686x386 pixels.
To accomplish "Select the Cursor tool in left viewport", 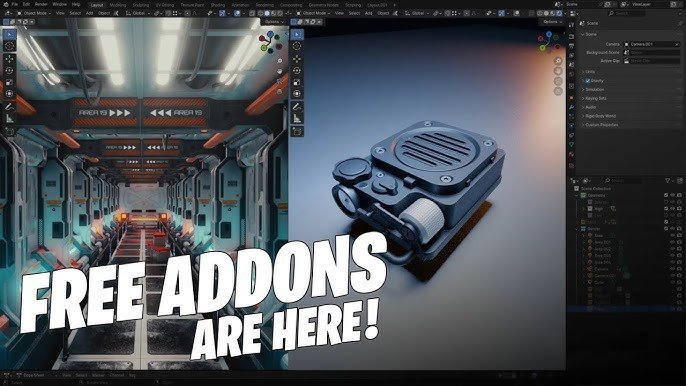I will [9, 46].
